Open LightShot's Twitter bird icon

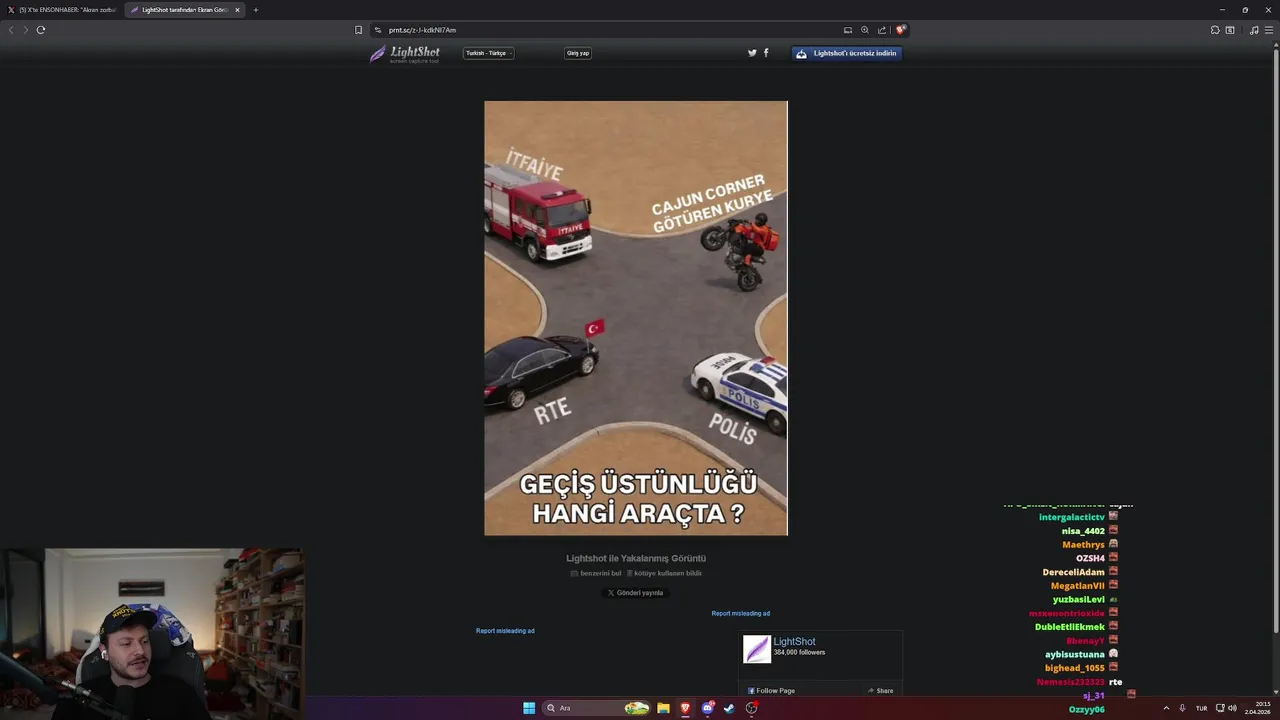click(752, 53)
